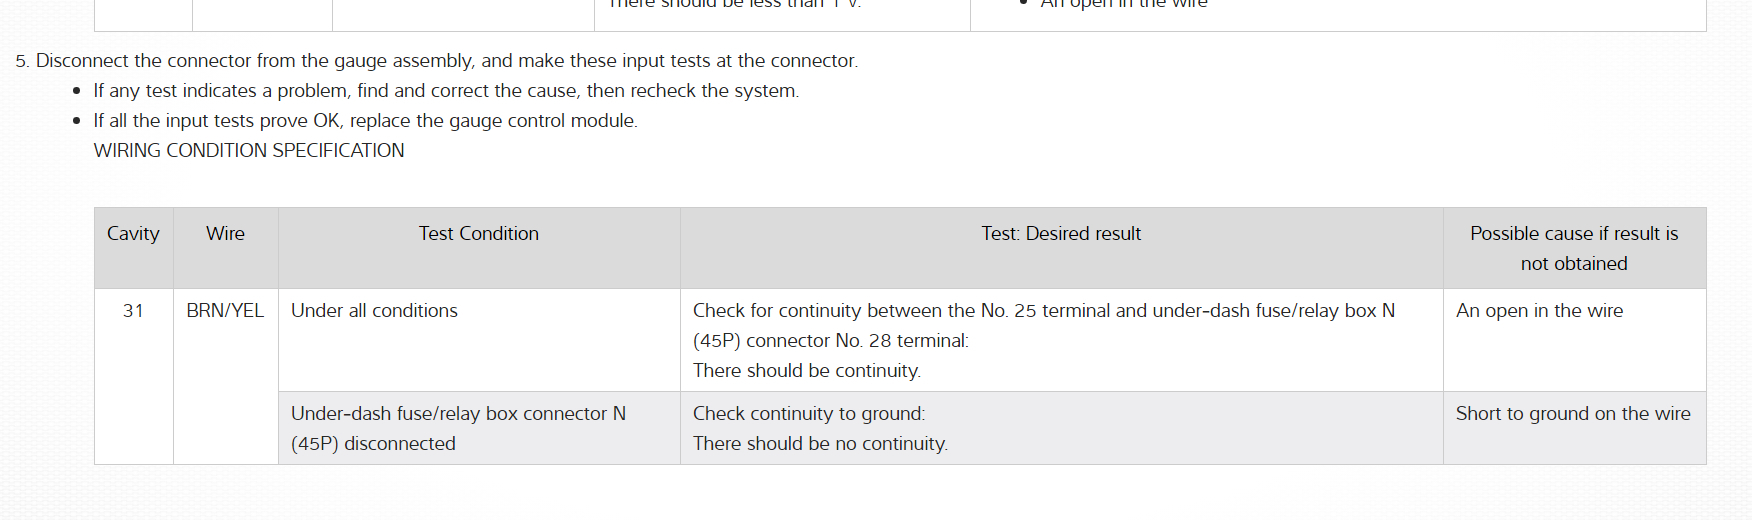Select the 'Short to ground on the wire' cell

pyautogui.click(x=1572, y=414)
